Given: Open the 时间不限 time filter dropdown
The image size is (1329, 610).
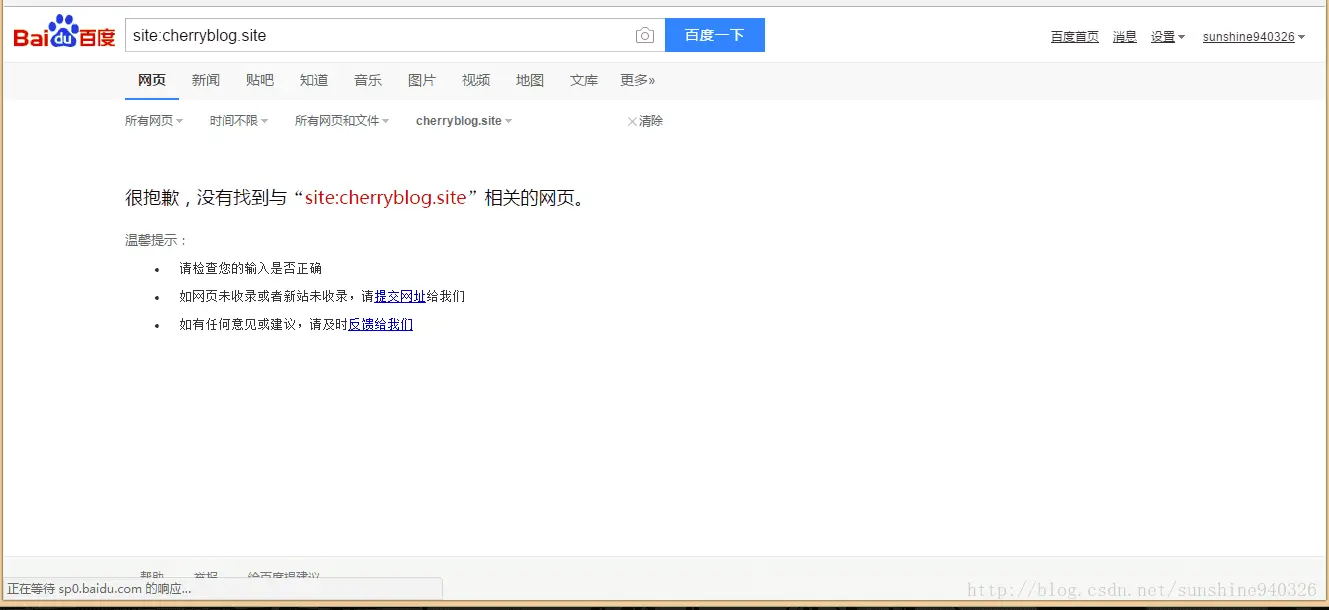Looking at the screenshot, I should coord(239,121).
